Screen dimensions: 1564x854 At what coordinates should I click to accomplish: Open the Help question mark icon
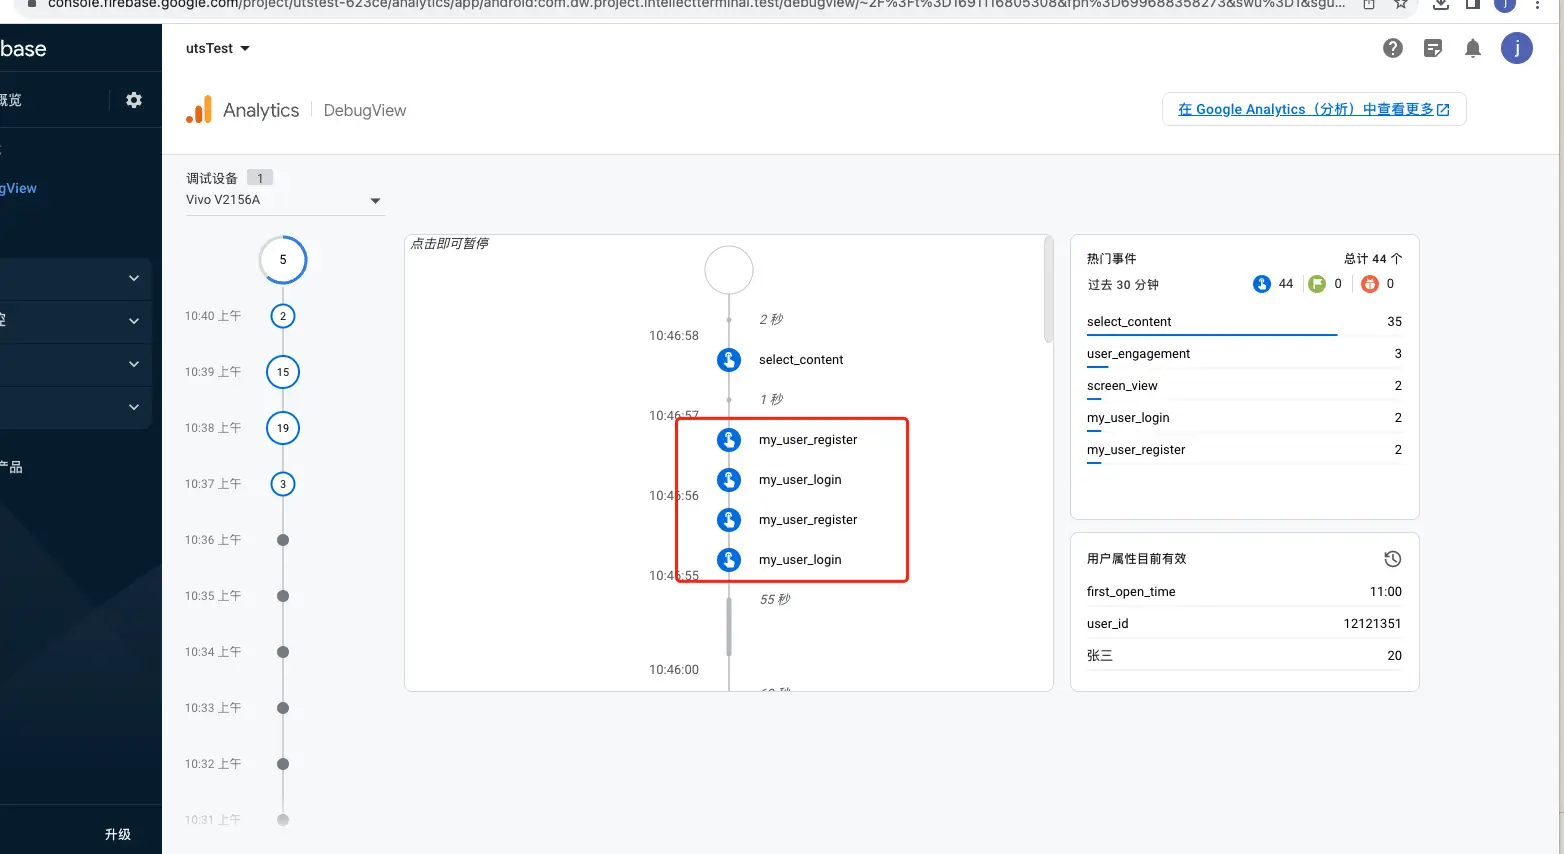1392,48
